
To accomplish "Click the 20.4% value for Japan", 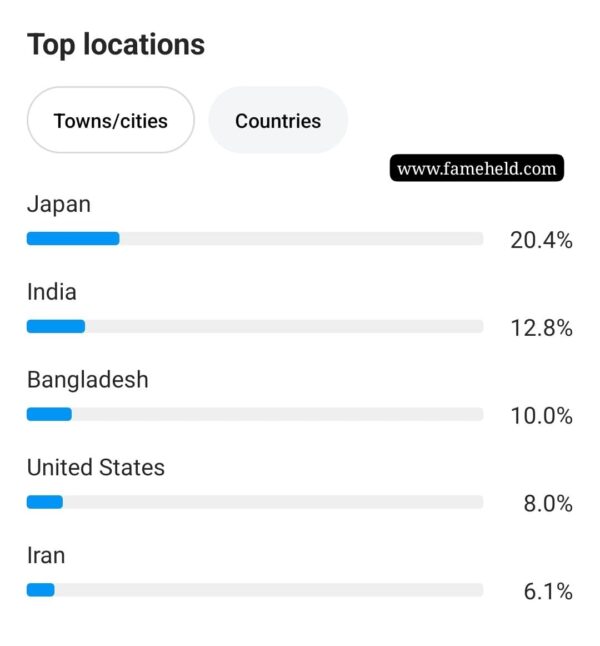I will [541, 240].
